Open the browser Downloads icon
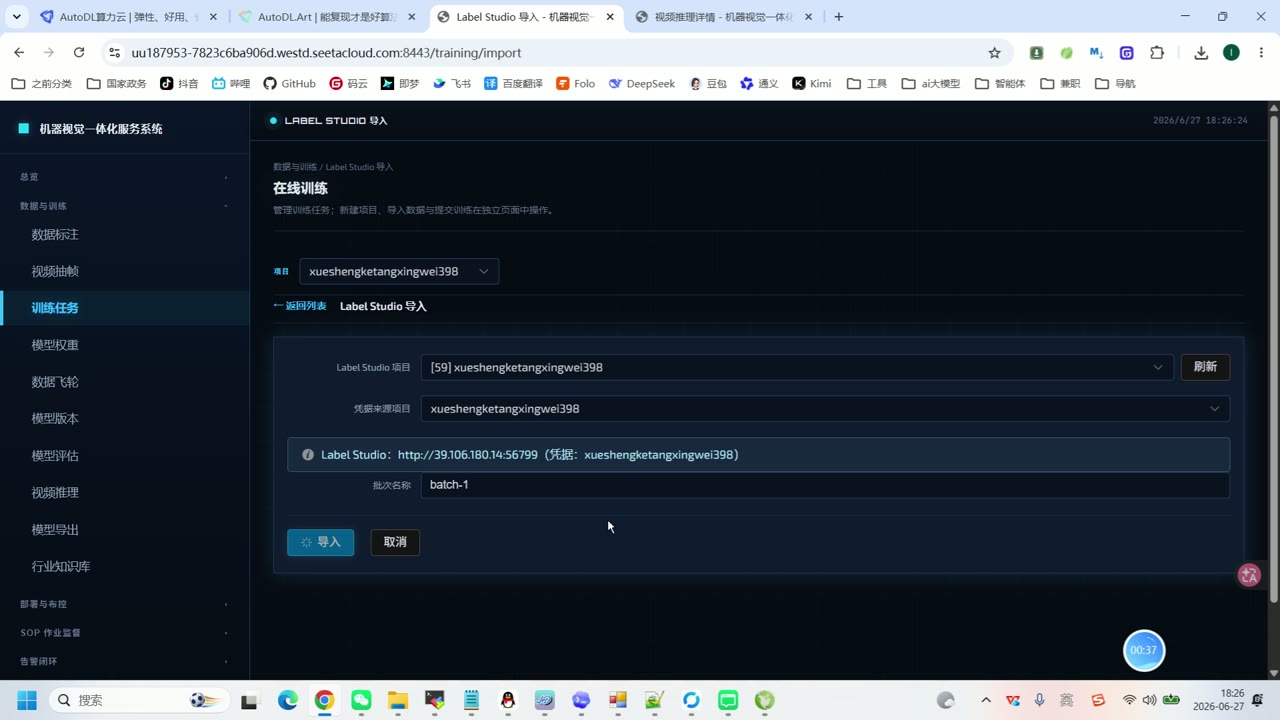The width and height of the screenshot is (1280, 720). click(x=1201, y=53)
